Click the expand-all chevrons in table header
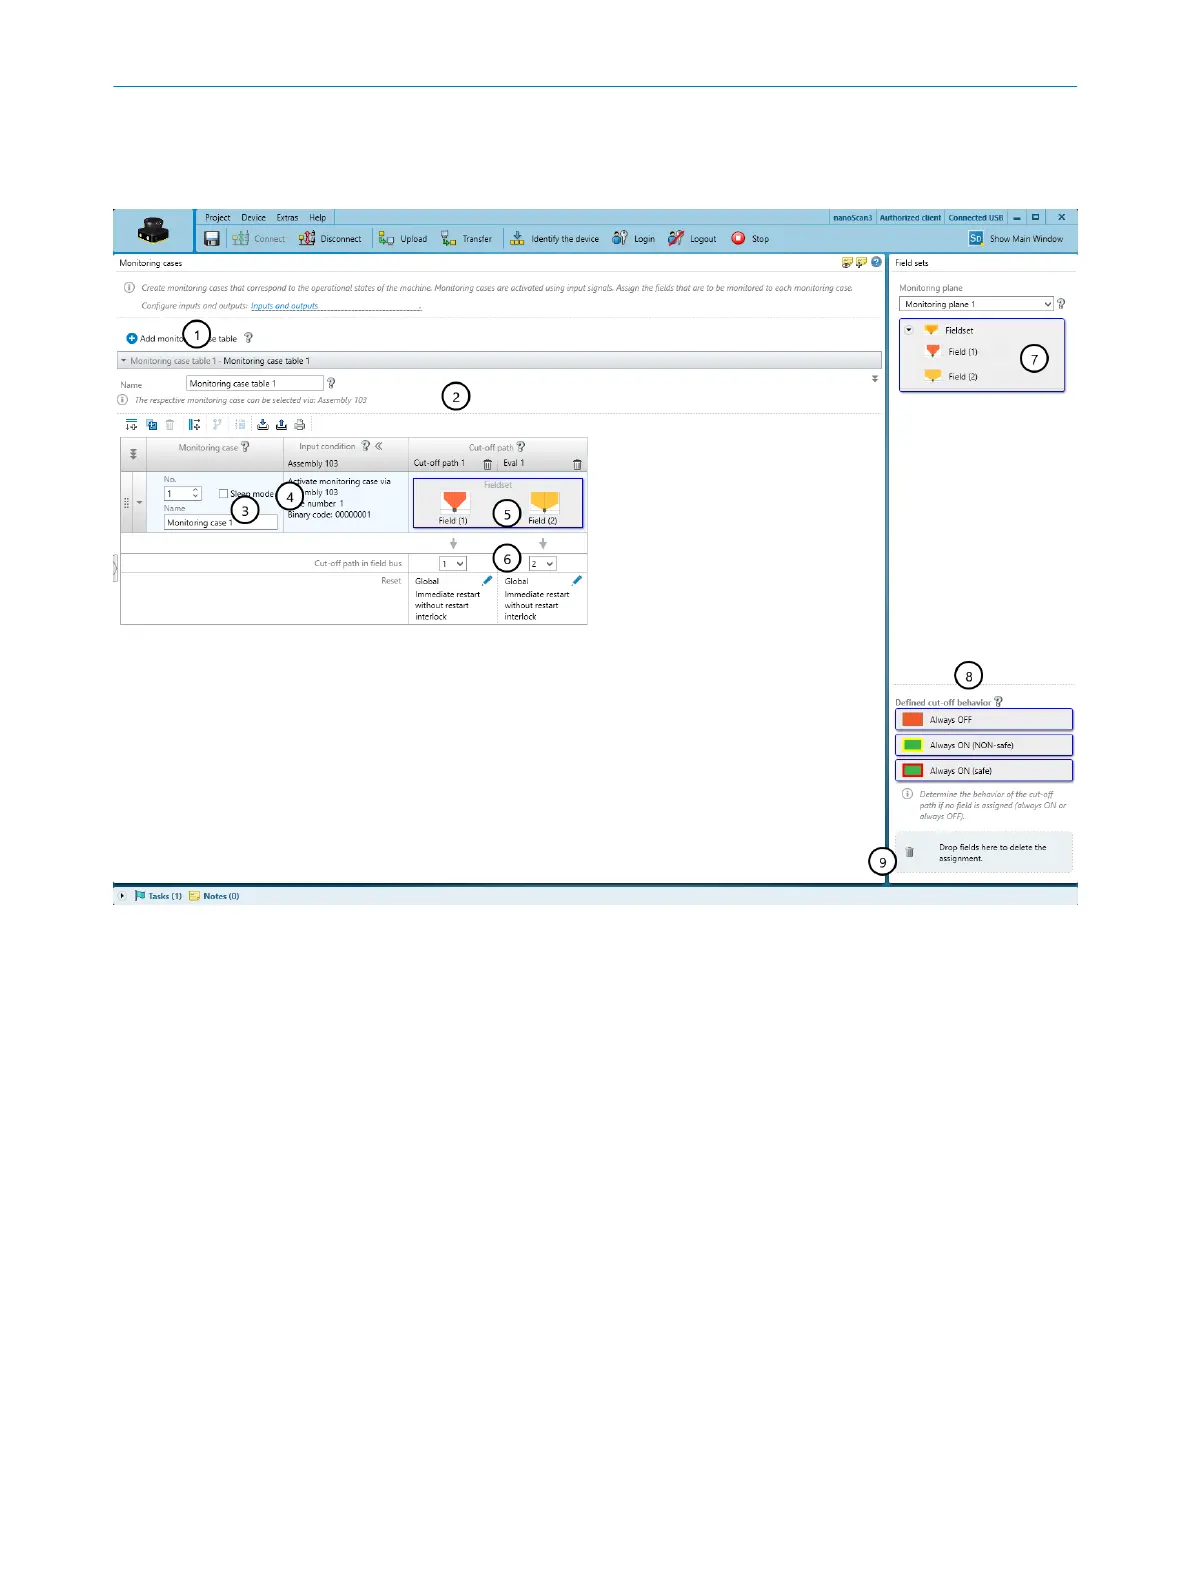1191x1584 pixels. click(x=133, y=454)
